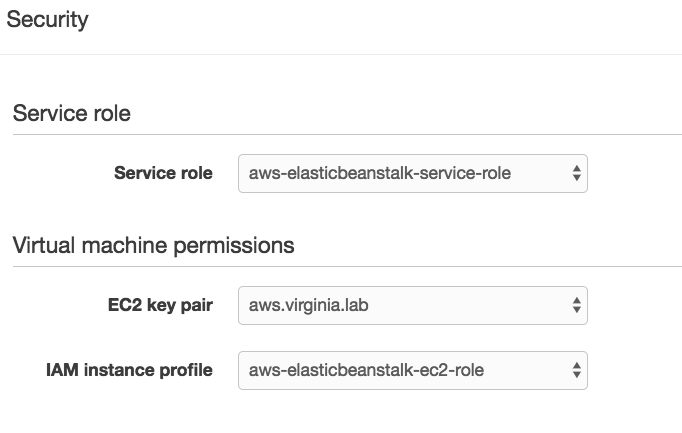Open the aws-elasticbeanstalk-service-role dropdown

tap(413, 173)
